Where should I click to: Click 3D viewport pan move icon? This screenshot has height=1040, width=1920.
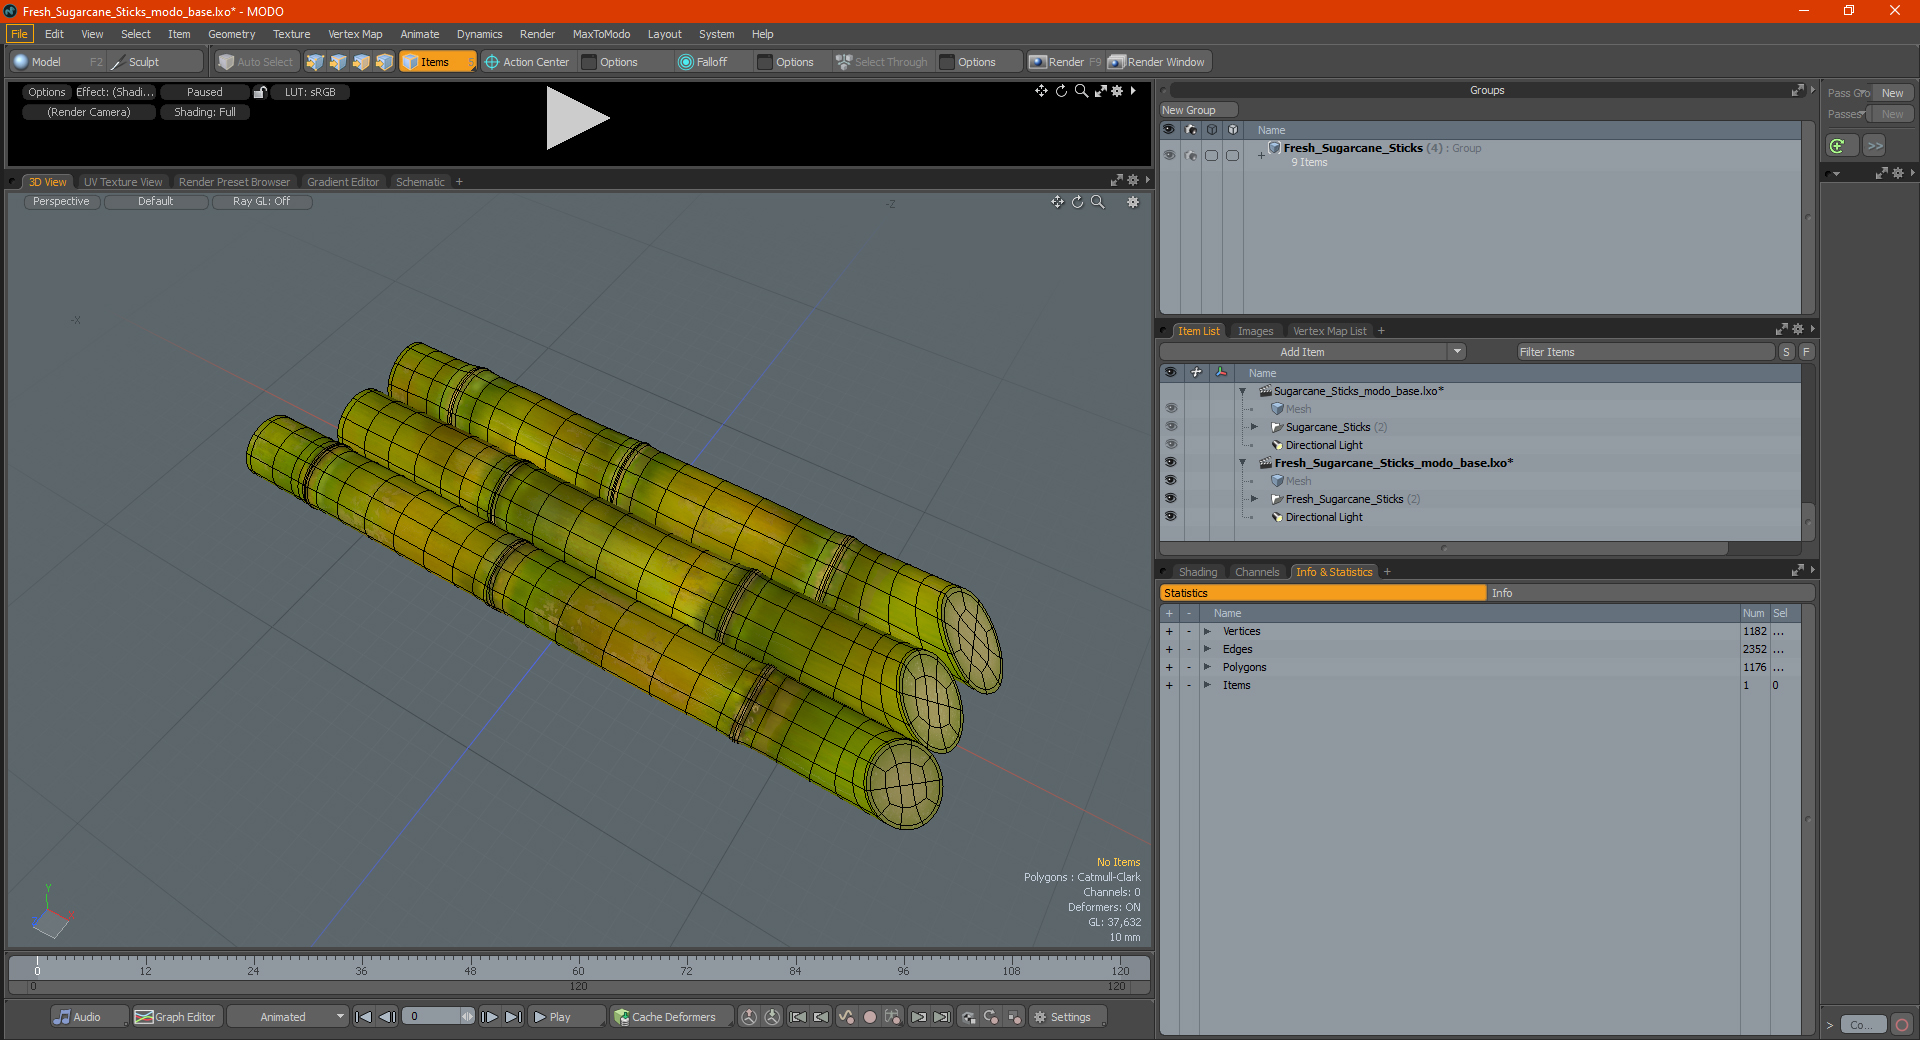coord(1057,202)
